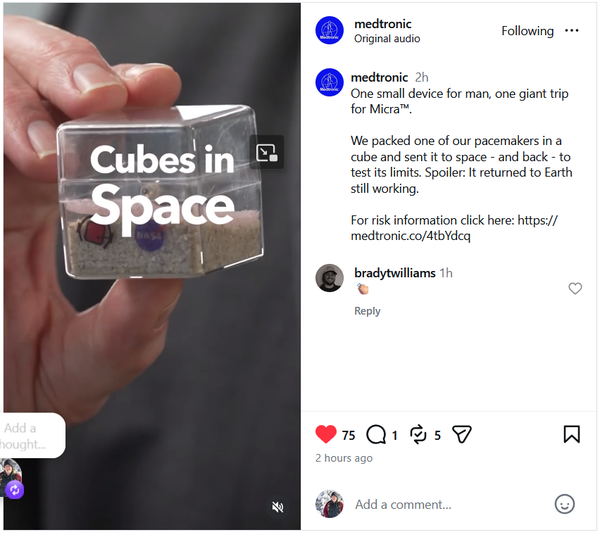The height and width of the screenshot is (537, 600).
Task: Open the emoji picker smiley icon
Action: [565, 504]
